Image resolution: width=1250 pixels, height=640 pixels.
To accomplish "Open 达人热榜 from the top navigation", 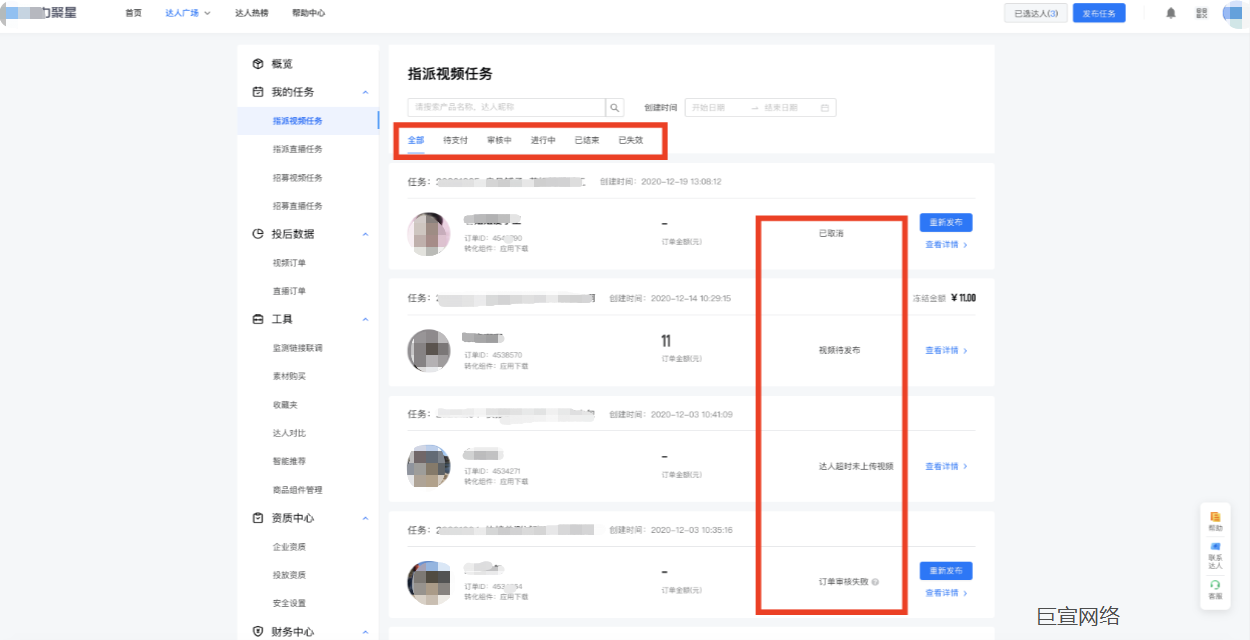I will (x=251, y=13).
